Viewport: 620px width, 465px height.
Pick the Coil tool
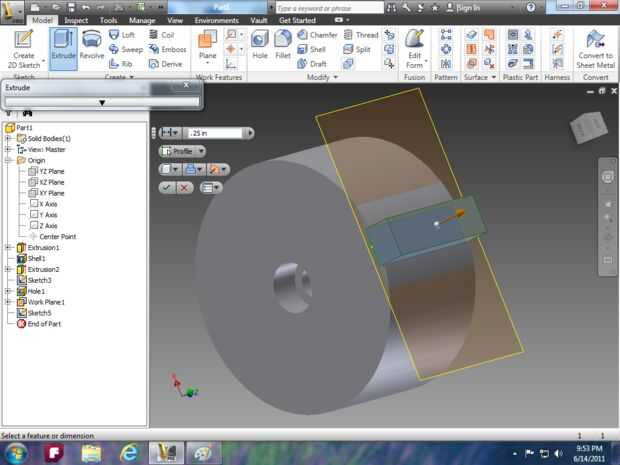[x=161, y=35]
